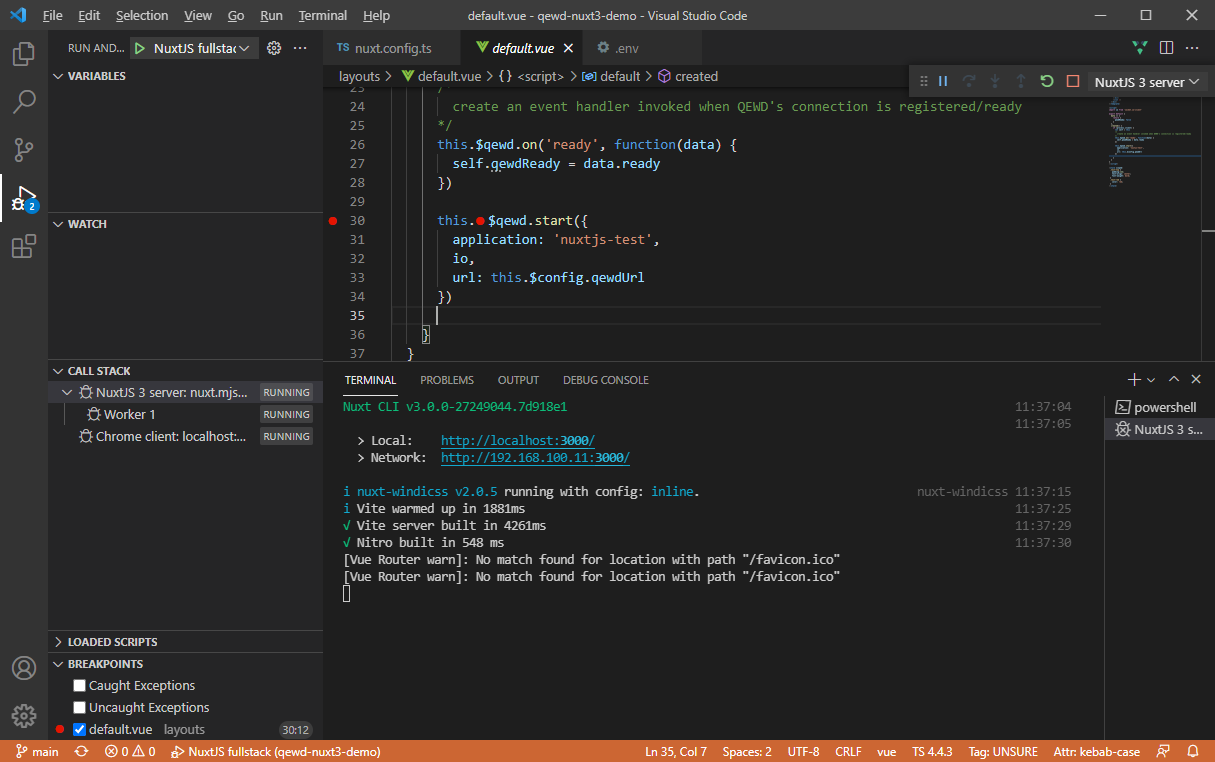Open the Accounts menu icon

tap(24, 668)
